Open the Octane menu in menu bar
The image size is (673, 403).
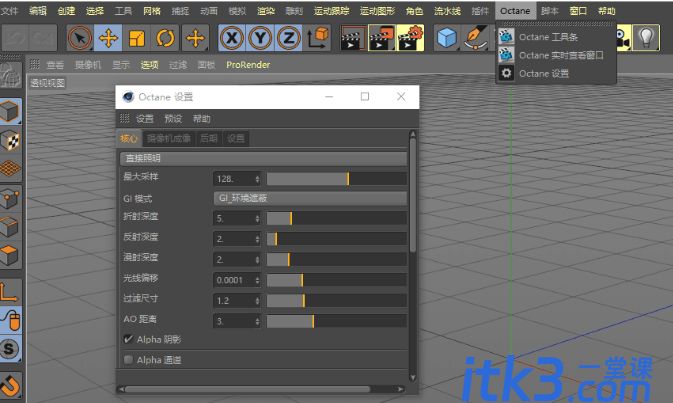point(515,11)
